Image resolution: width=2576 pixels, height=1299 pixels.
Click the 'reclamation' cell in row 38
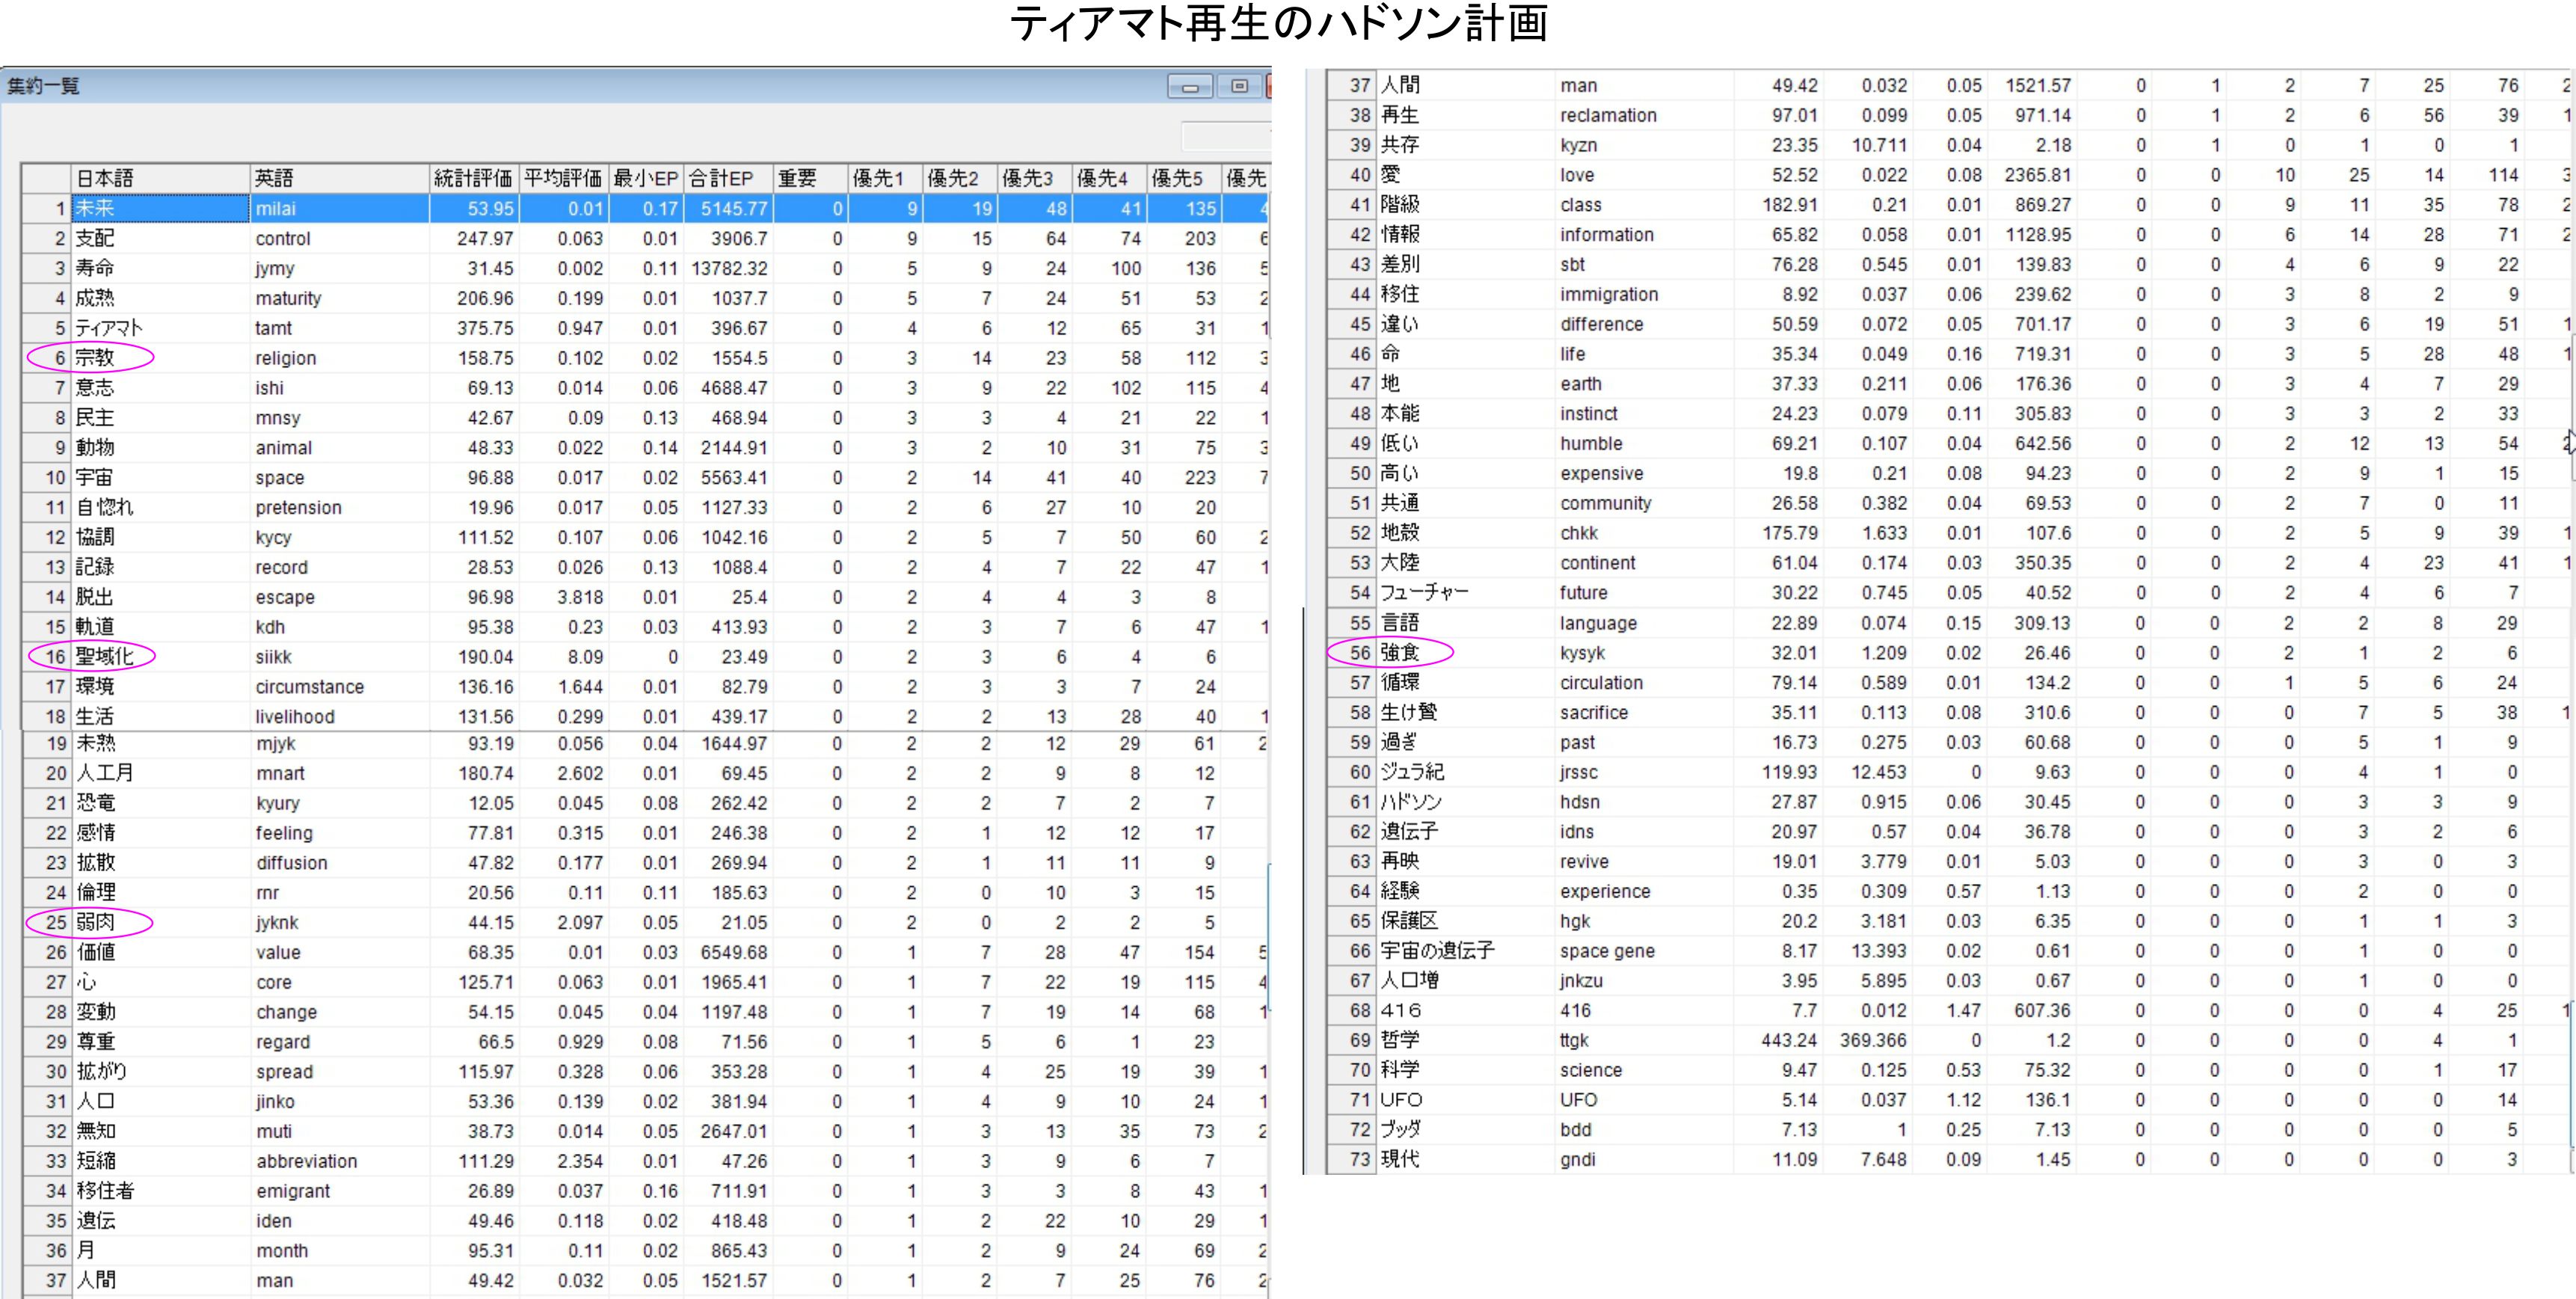click(x=1608, y=115)
